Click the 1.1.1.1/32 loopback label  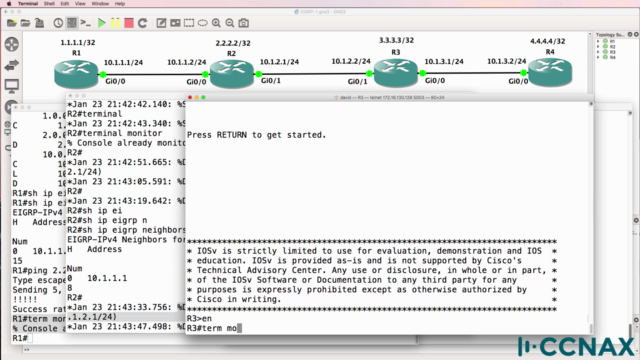78,42
